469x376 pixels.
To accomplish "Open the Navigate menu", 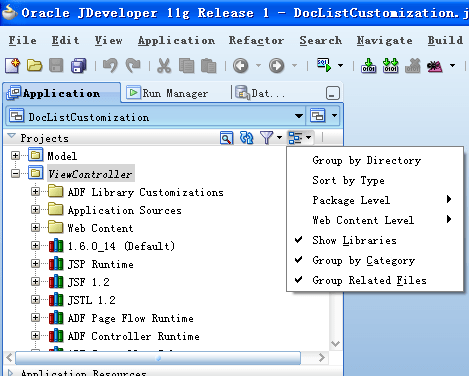I will [384, 40].
